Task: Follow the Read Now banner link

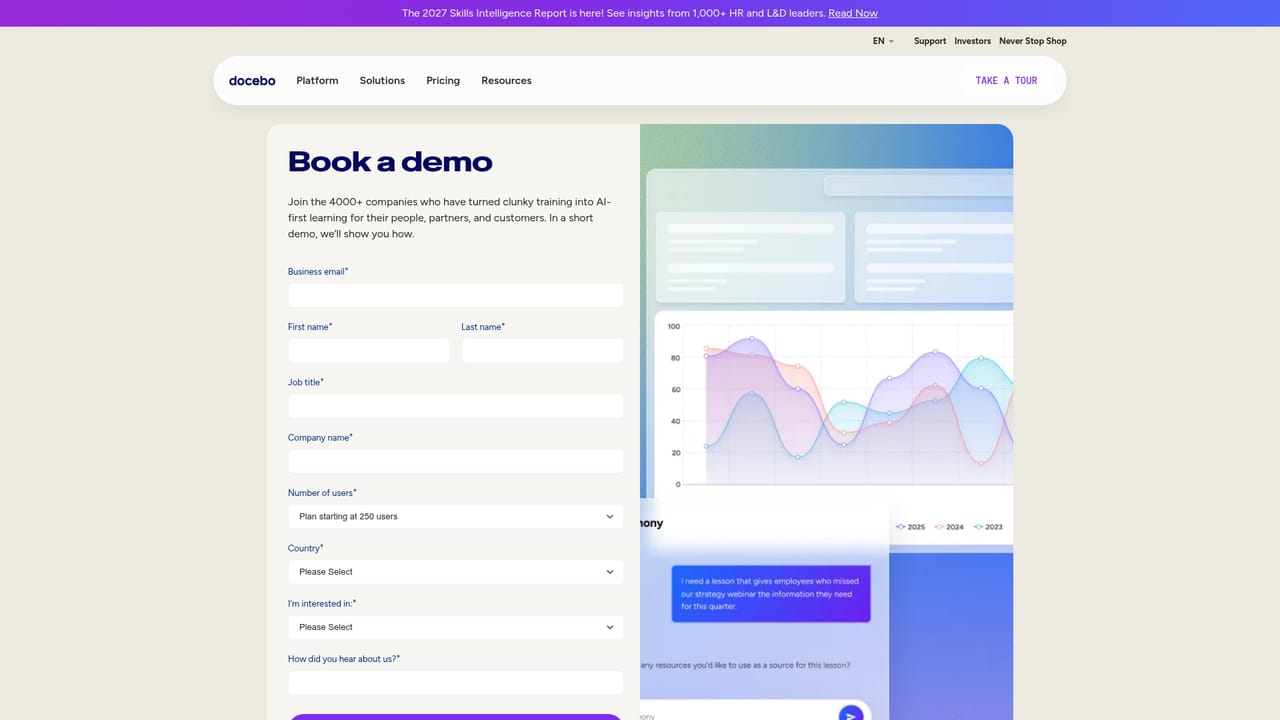Action: coord(853,13)
